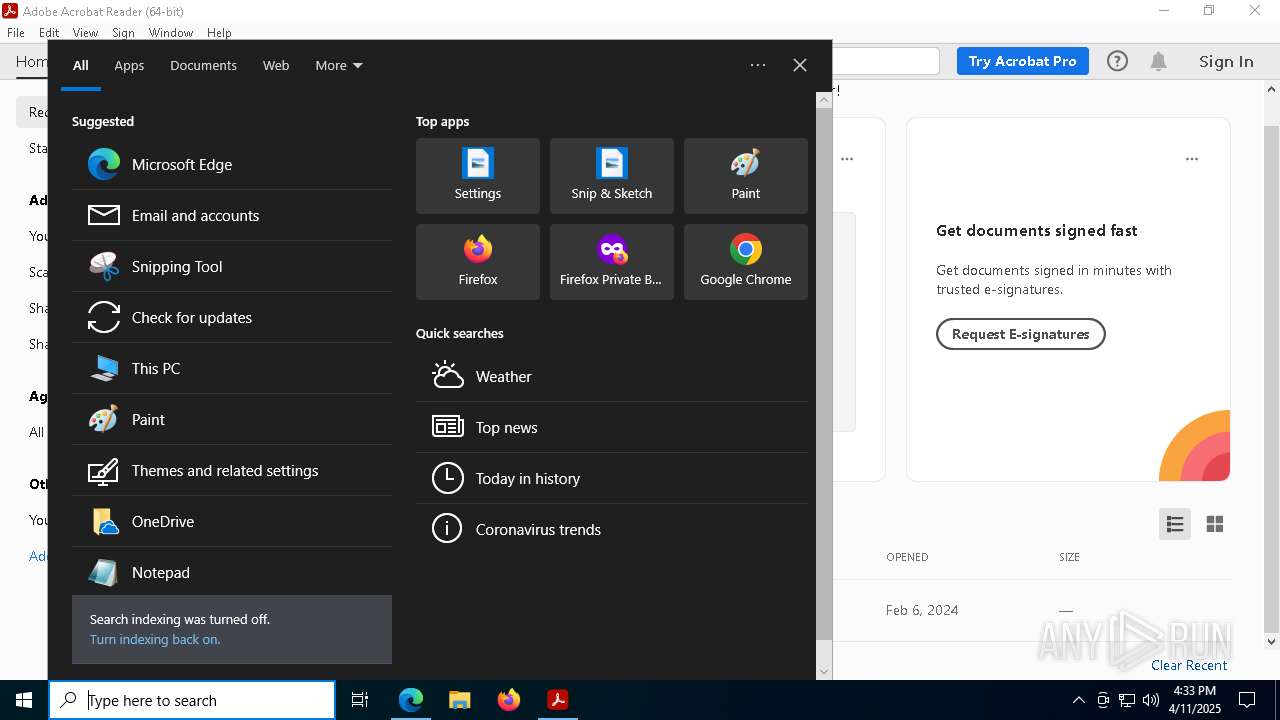Open Settings tile in Top apps
Screen dimensions: 1280x720
[x=478, y=176]
